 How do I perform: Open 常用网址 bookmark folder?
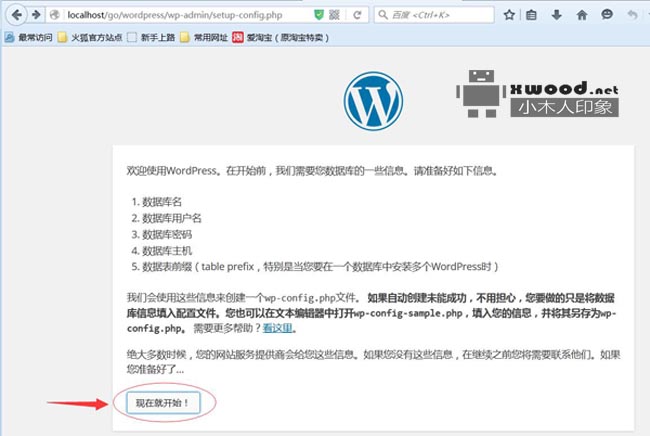tap(204, 38)
